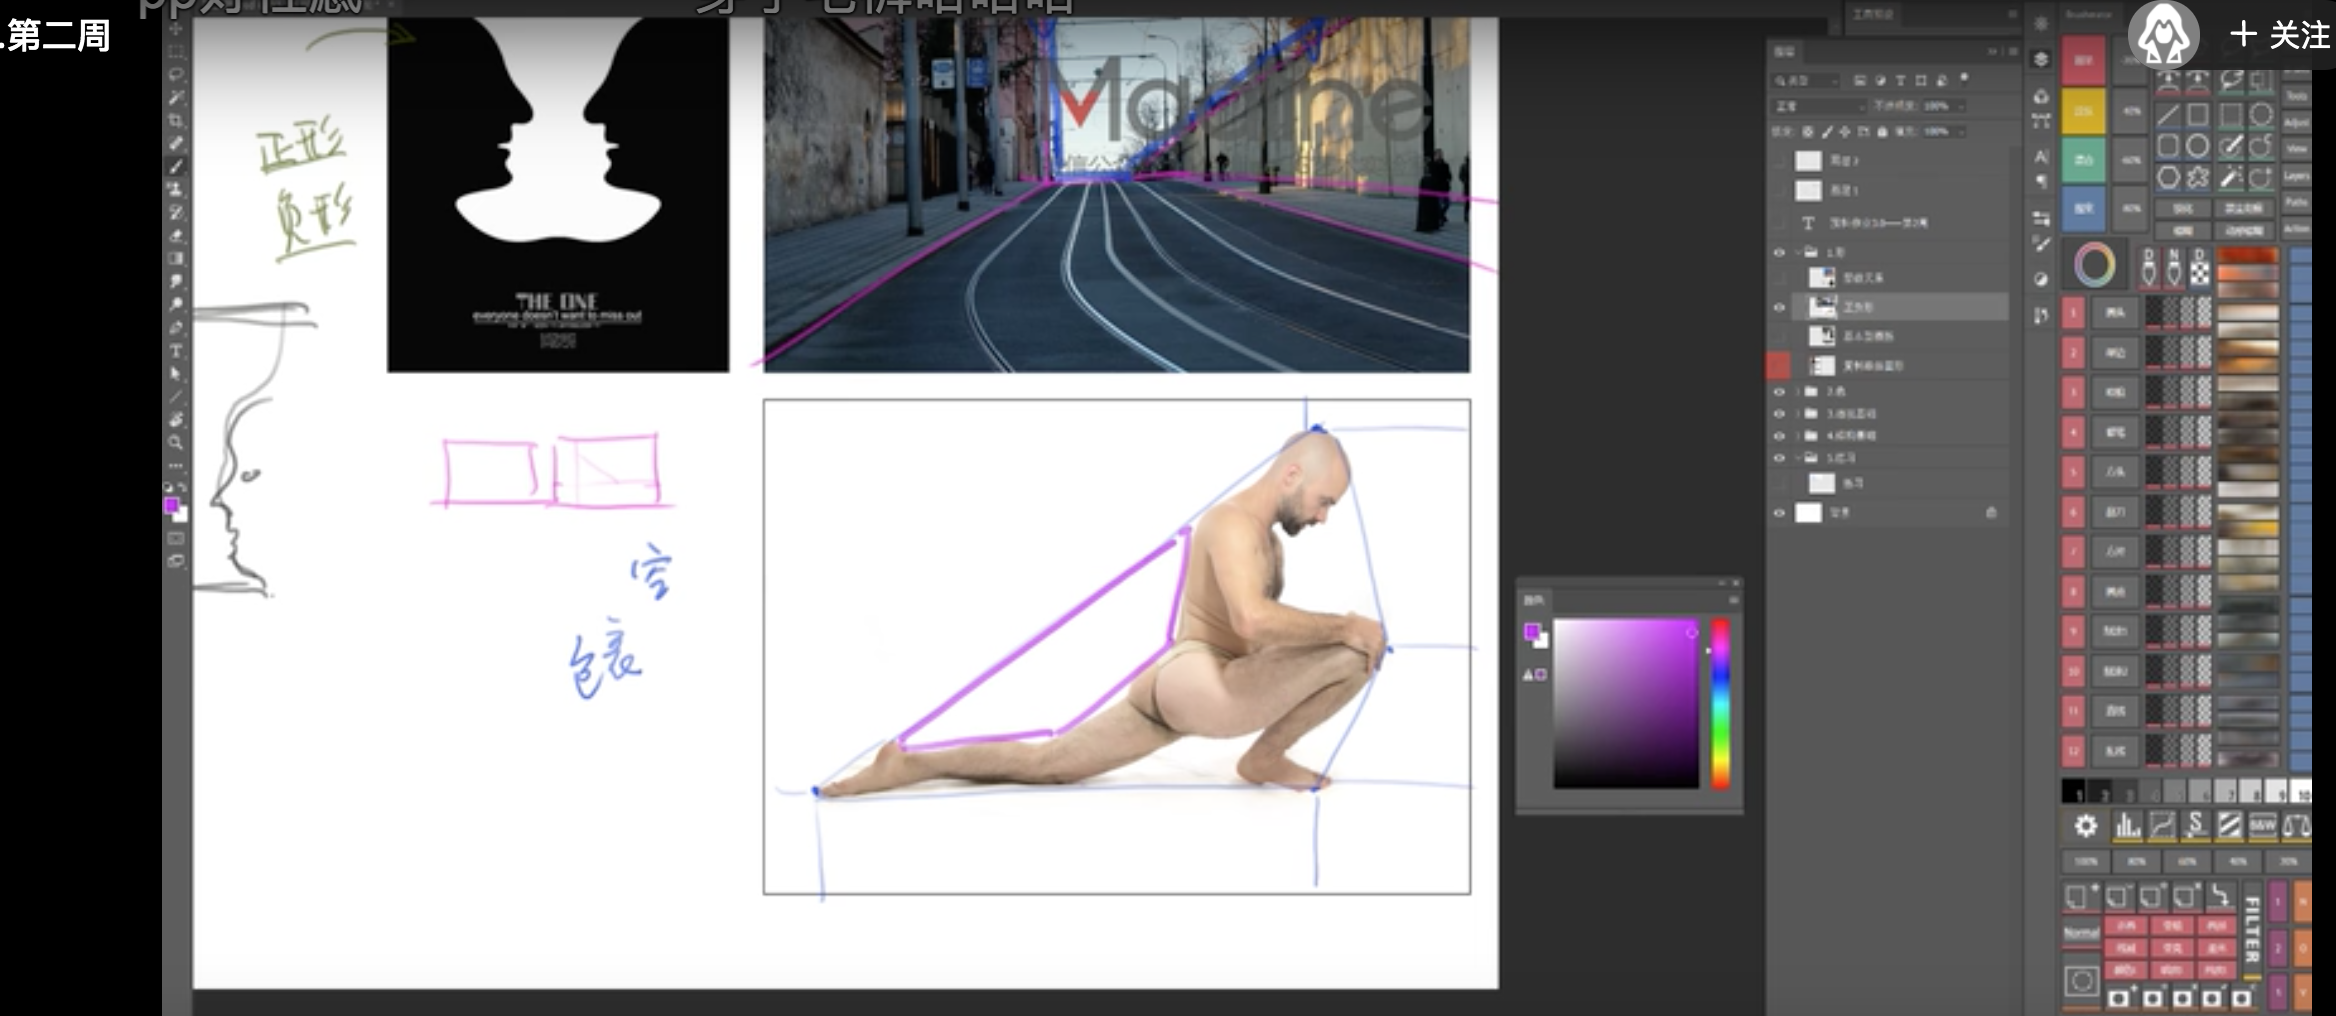Select the Eraser tool
2336x1016 pixels.
[x=176, y=236]
